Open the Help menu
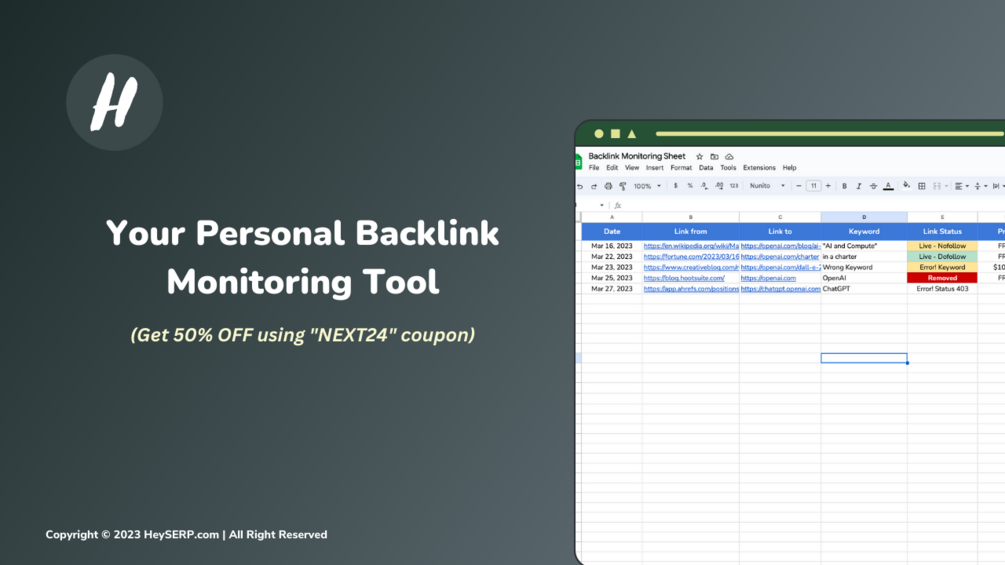Screen dimensions: 1005x565 tap(789, 168)
